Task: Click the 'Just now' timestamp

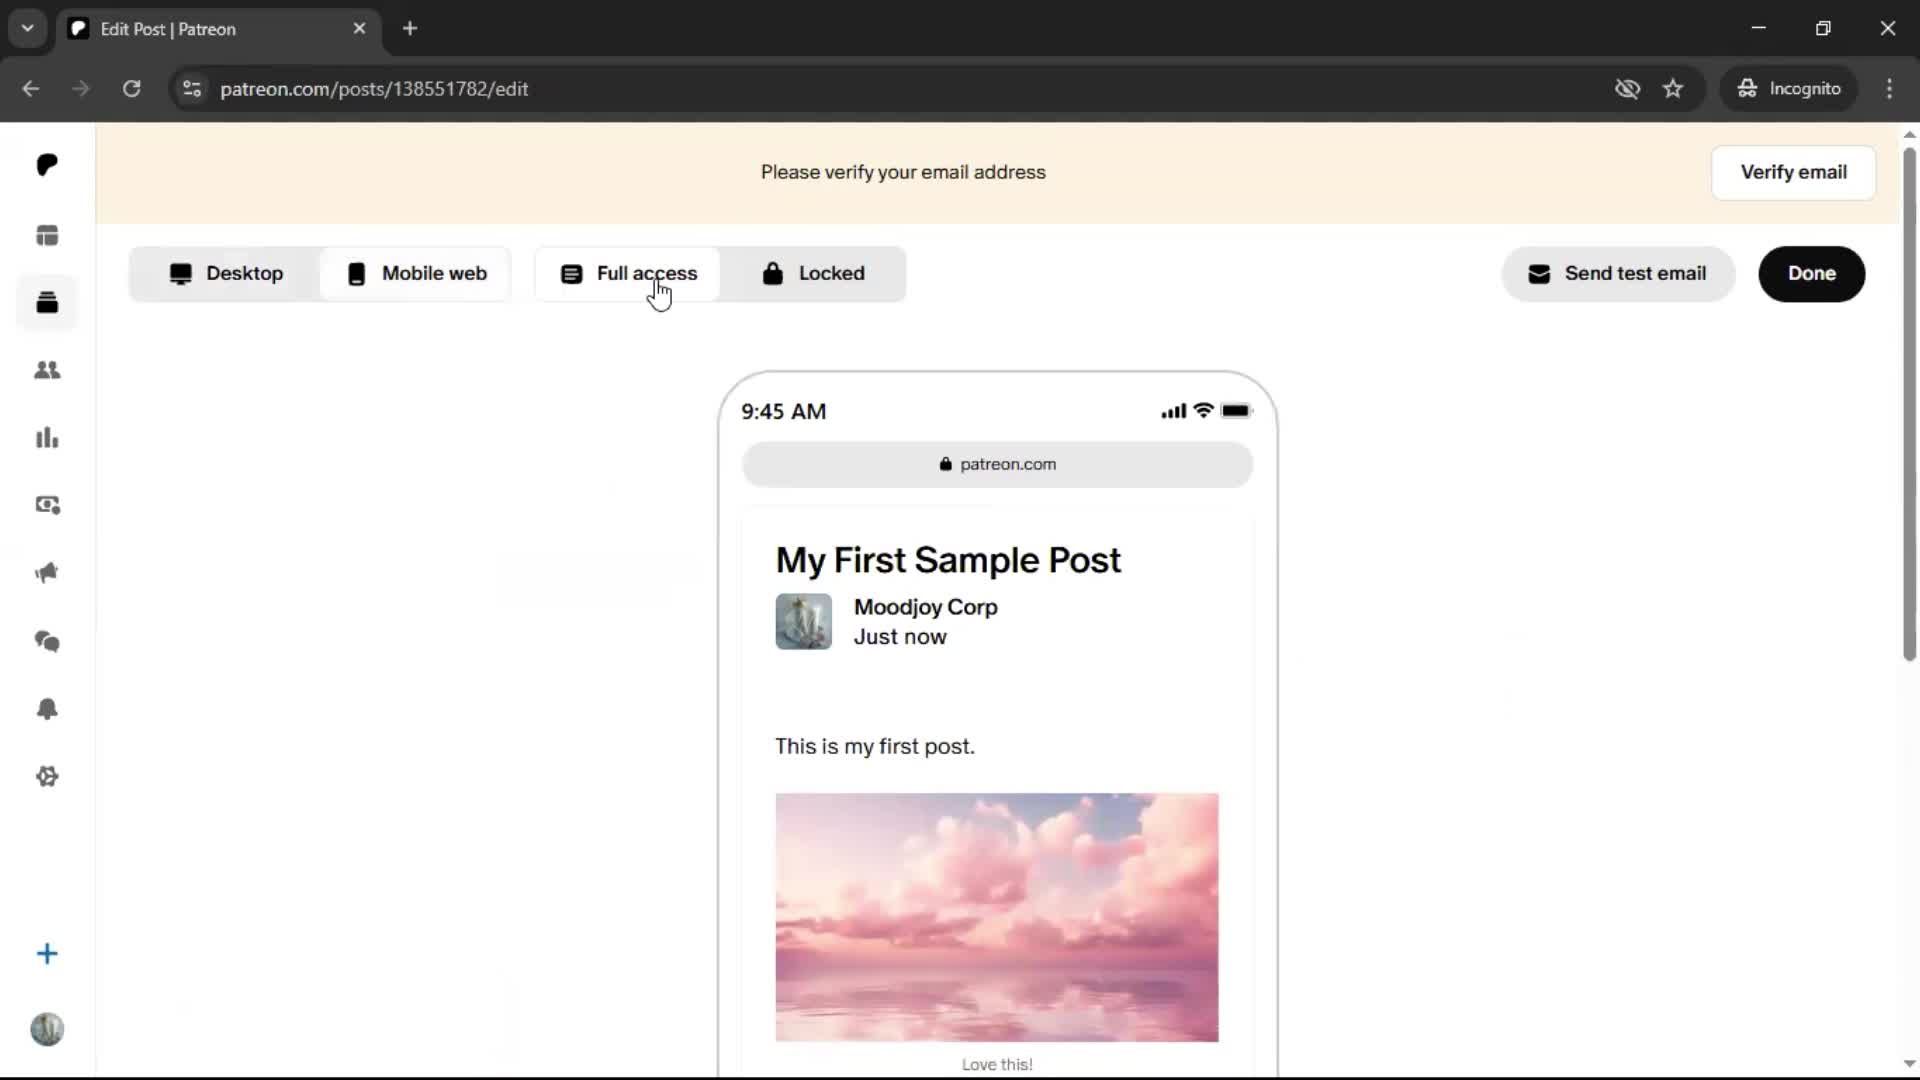Action: 899,637
